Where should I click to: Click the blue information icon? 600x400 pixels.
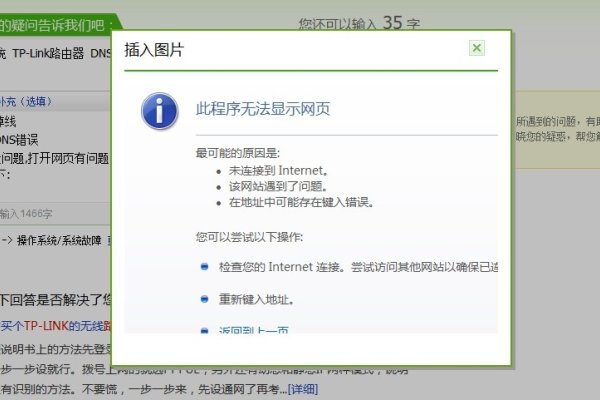160,111
